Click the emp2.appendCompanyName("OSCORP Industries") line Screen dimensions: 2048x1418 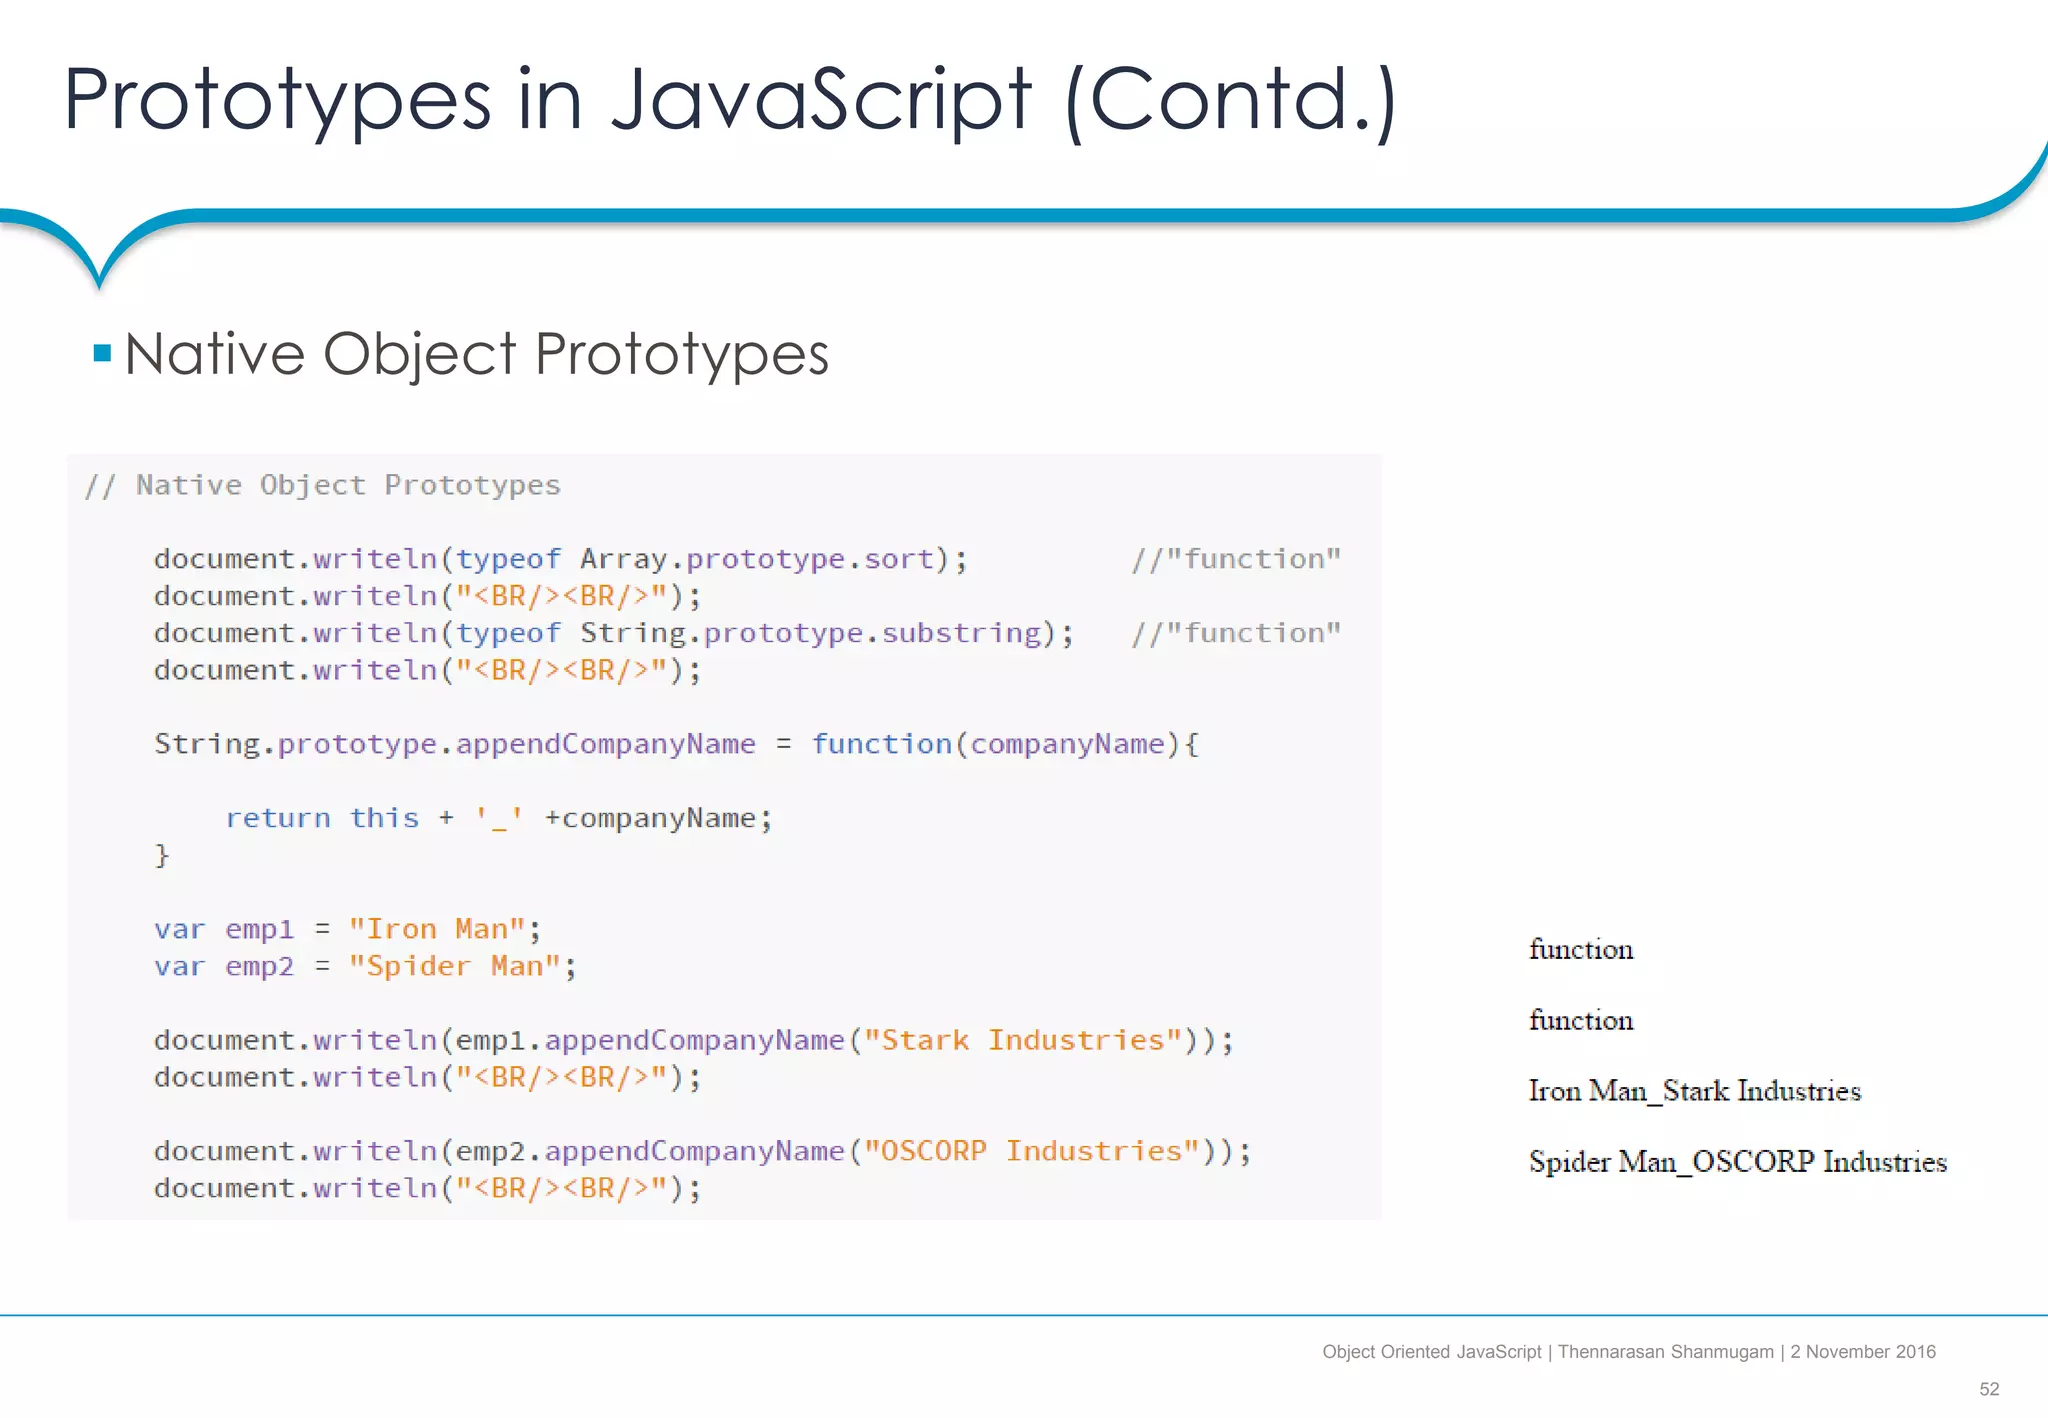point(703,1151)
